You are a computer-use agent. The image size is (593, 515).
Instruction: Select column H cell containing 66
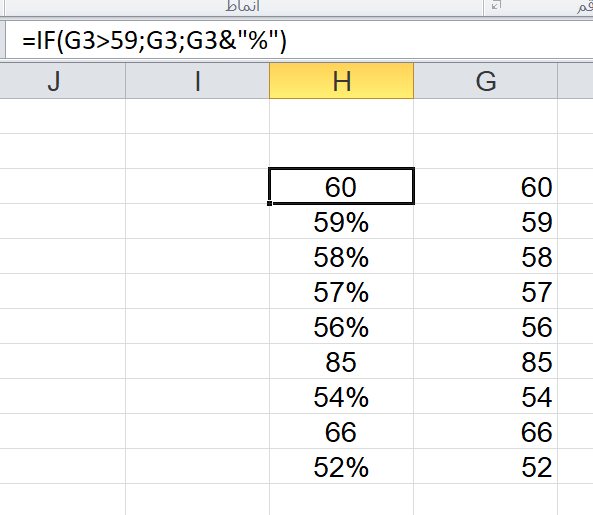pos(342,431)
